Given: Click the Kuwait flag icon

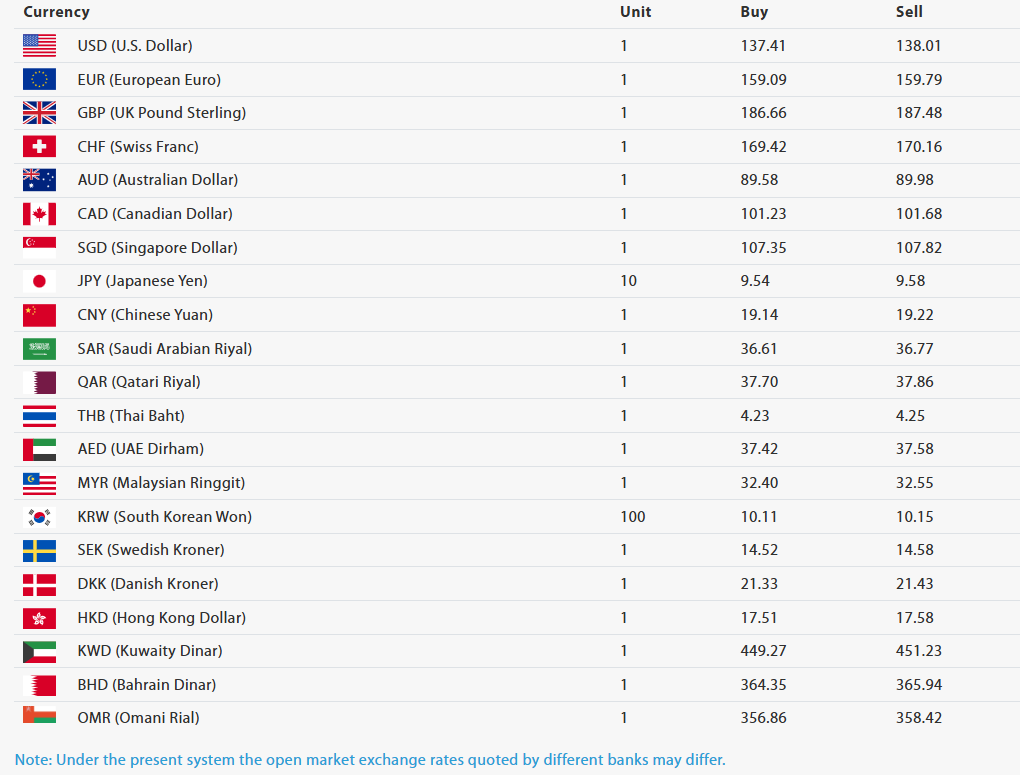Looking at the screenshot, I should (x=39, y=651).
